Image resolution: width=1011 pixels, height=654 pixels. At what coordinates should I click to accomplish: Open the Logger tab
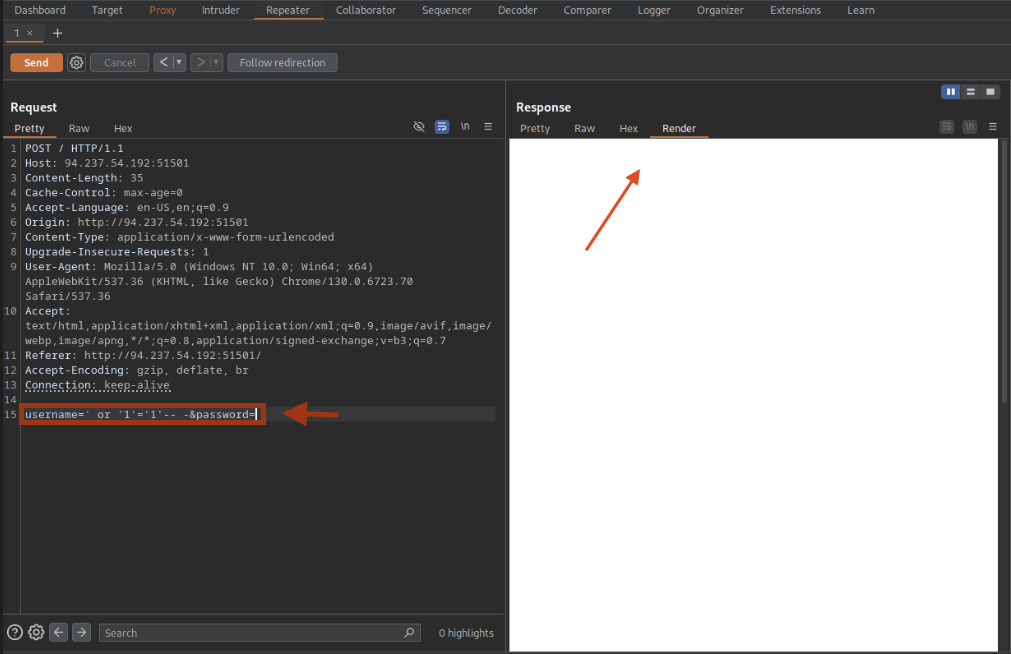coord(654,10)
